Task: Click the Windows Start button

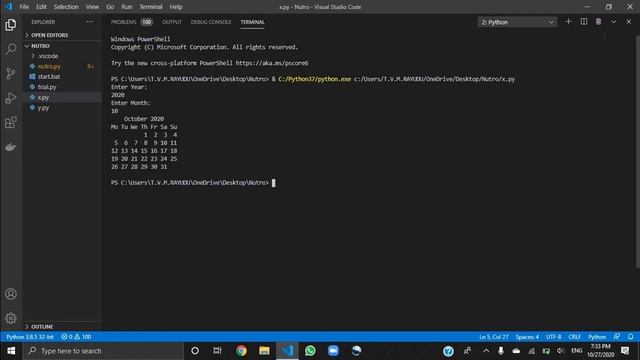Action: click(11, 351)
